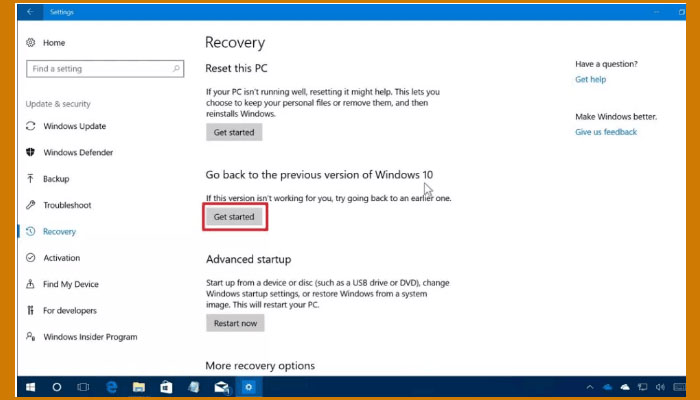Click Get started under Reset this PC
The width and height of the screenshot is (700, 400).
click(234, 132)
